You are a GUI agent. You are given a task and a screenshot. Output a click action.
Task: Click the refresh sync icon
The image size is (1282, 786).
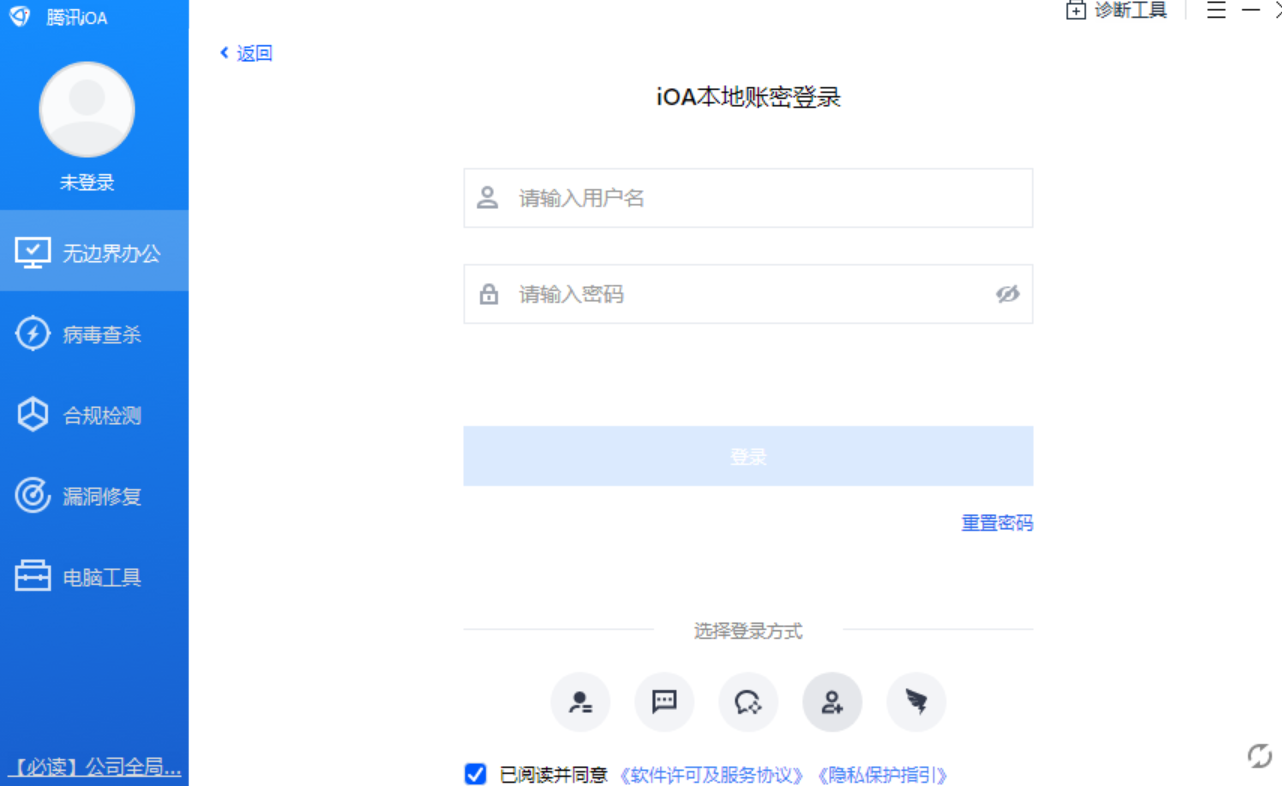[1259, 756]
